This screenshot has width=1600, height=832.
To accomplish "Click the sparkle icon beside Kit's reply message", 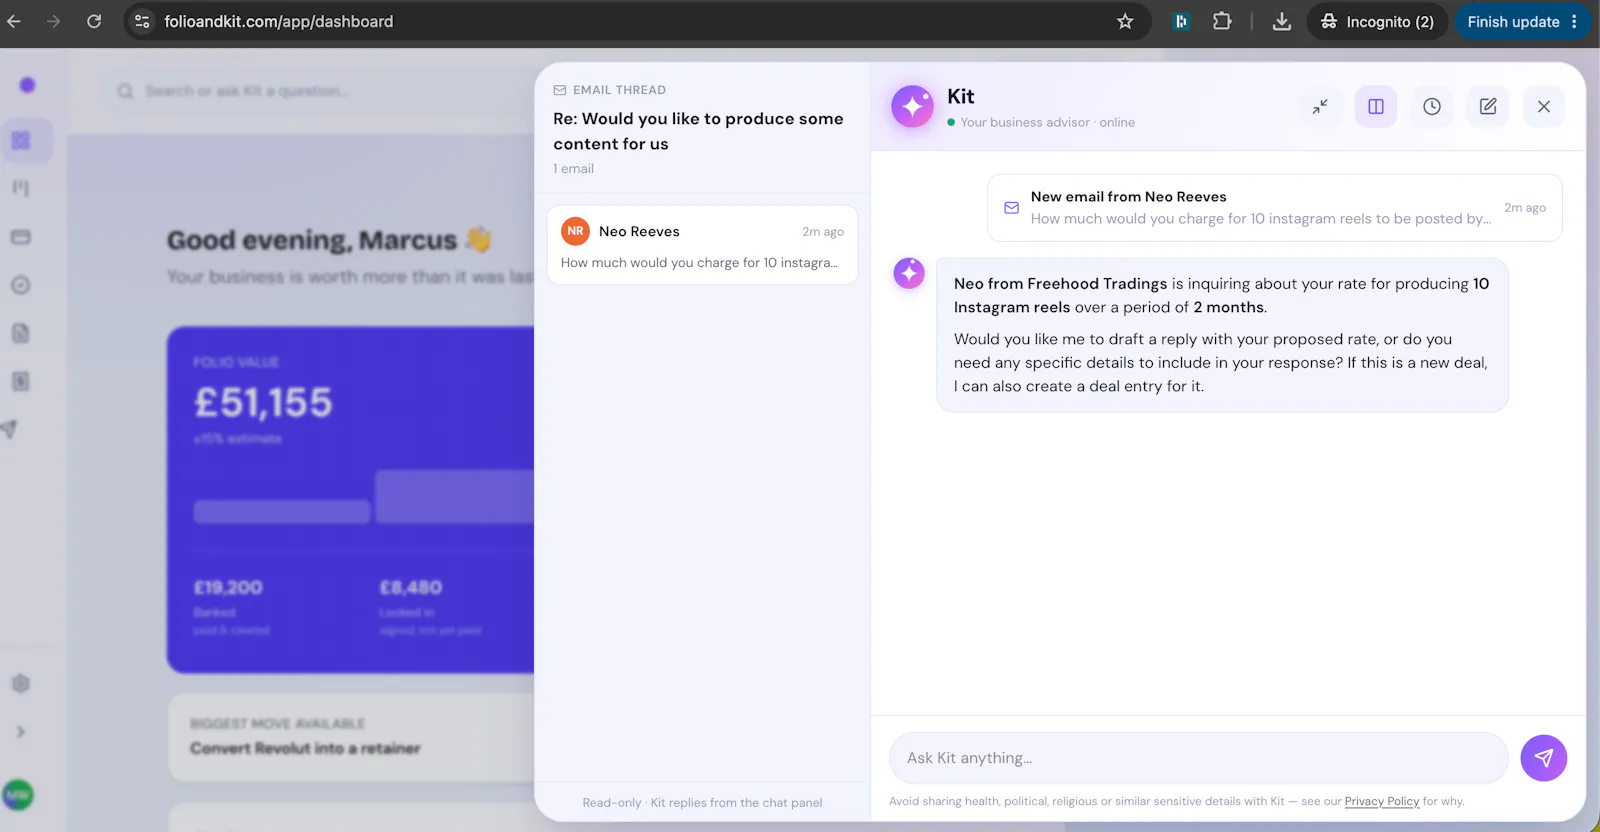I will [x=909, y=273].
